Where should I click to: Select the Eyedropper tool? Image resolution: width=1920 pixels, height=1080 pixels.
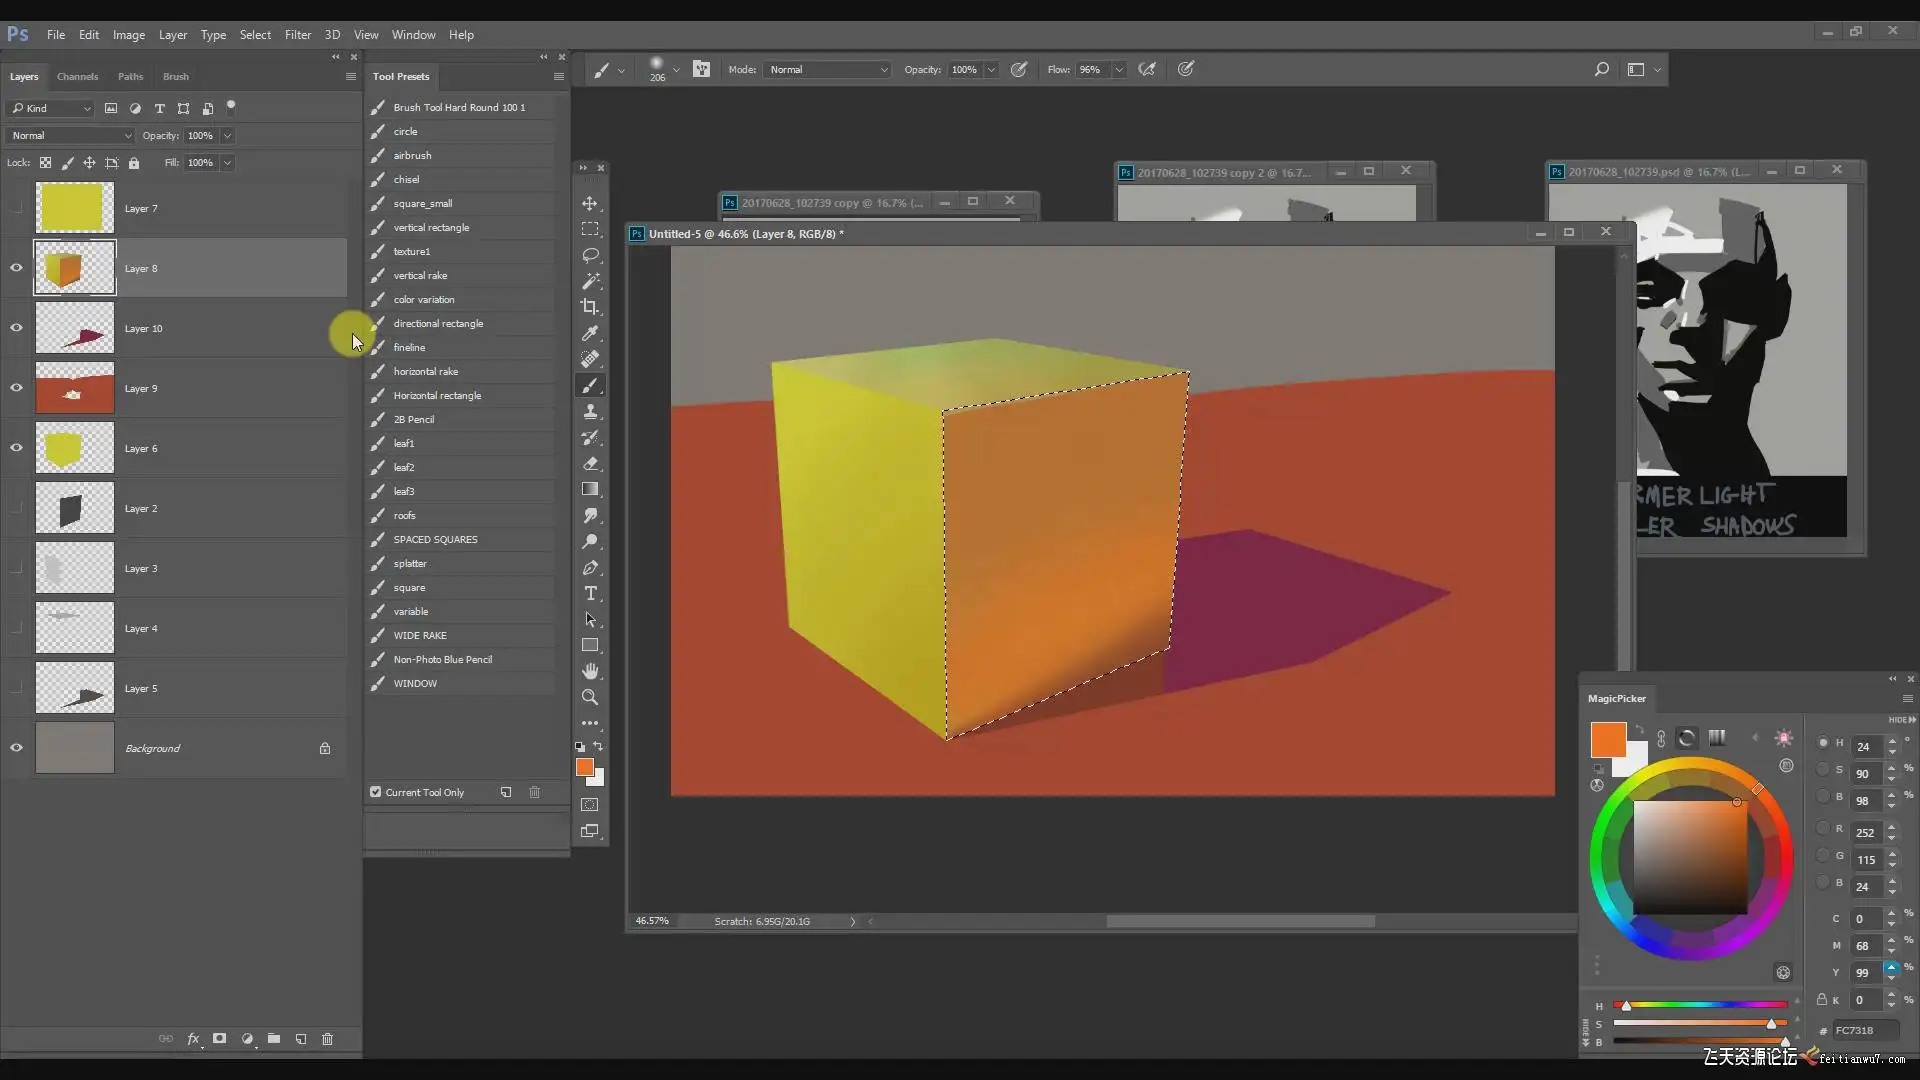[x=590, y=333]
